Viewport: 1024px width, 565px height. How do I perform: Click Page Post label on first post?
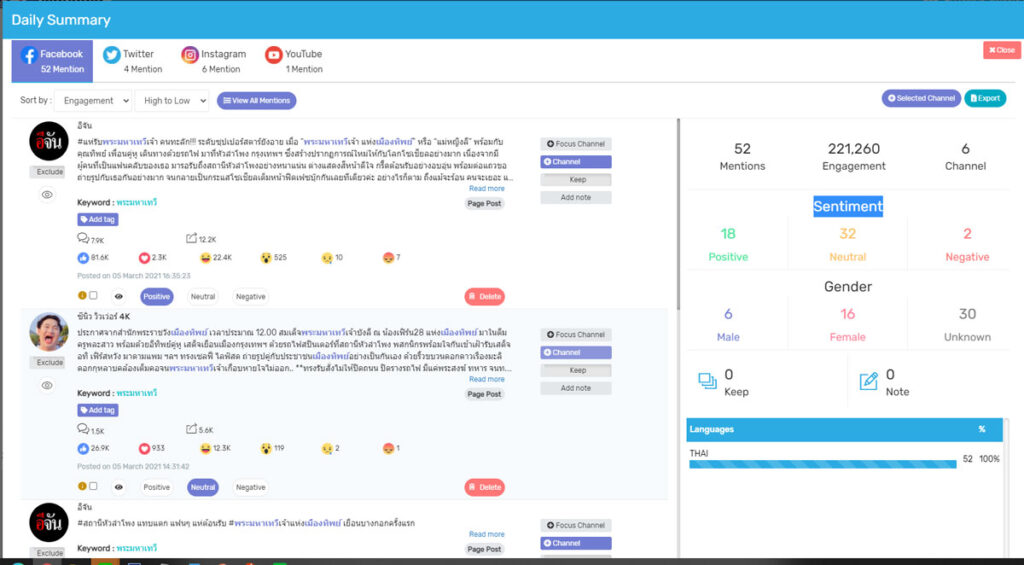pyautogui.click(x=485, y=203)
